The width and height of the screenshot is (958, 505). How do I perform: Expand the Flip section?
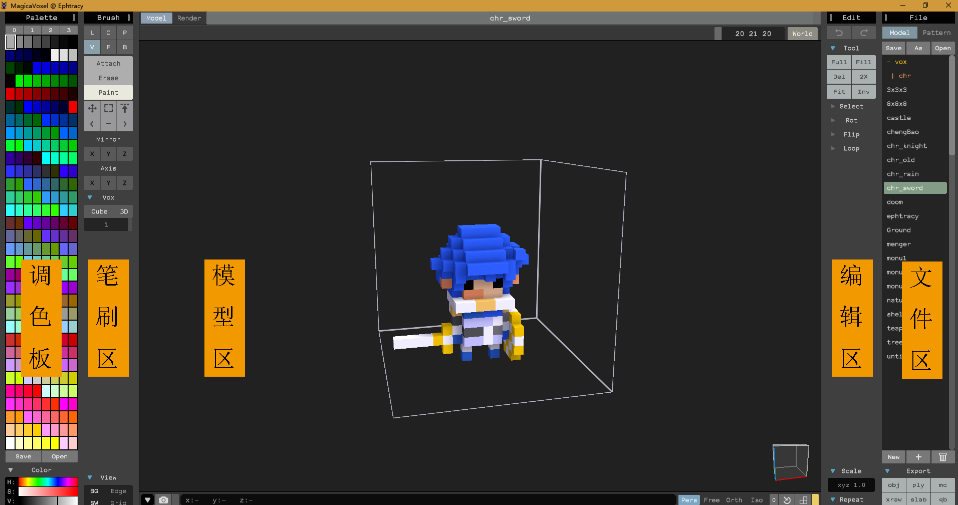tap(833, 134)
